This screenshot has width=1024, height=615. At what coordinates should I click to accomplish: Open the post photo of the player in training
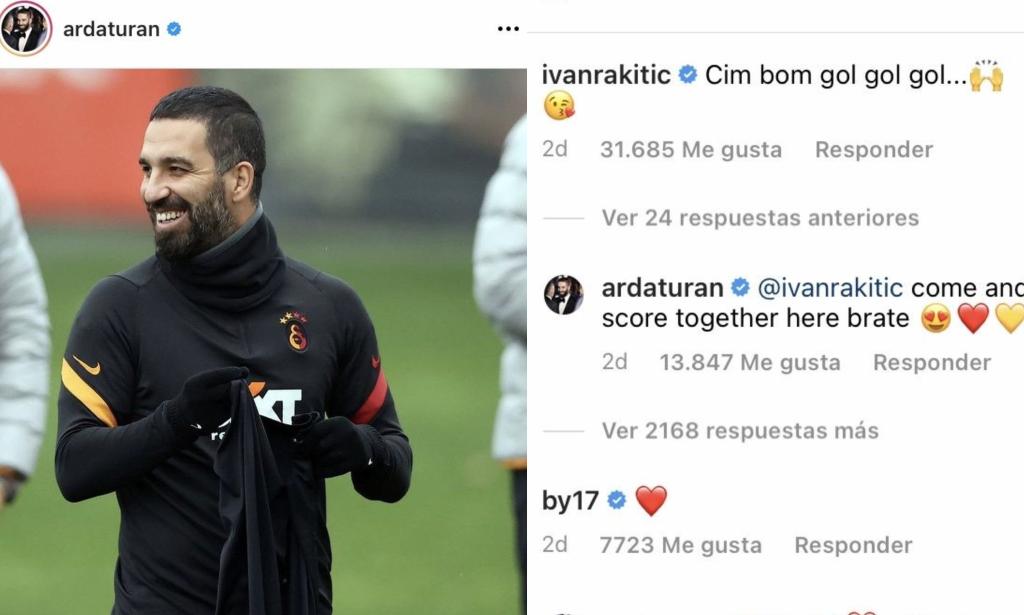[263, 341]
